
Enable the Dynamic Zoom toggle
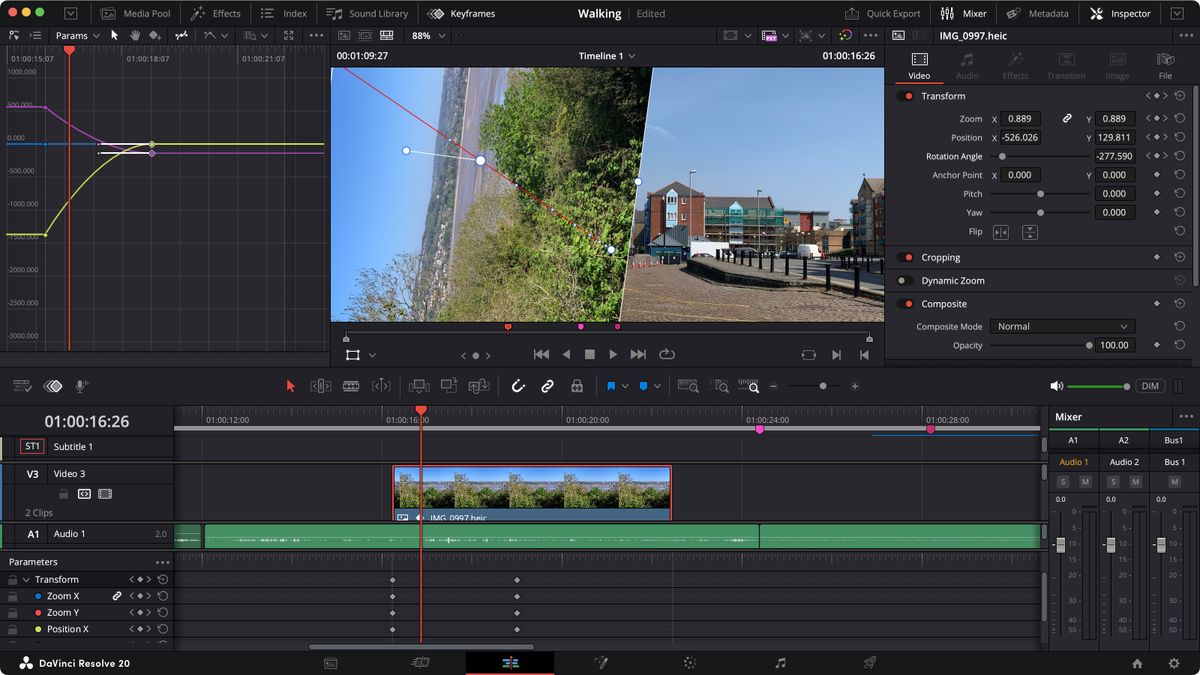tap(905, 281)
